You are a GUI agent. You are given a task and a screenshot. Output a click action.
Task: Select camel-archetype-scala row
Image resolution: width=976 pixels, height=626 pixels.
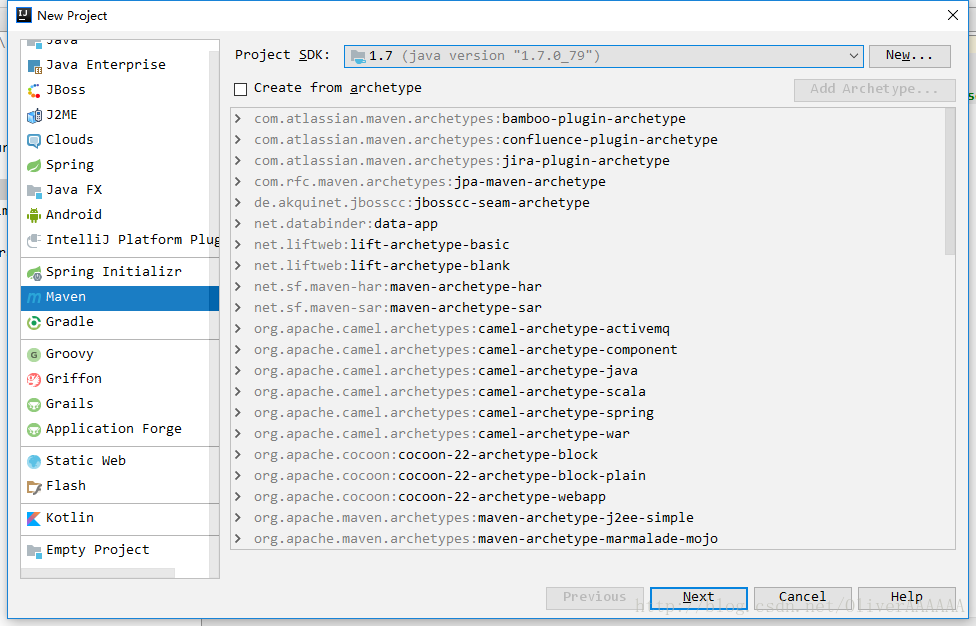(588, 391)
